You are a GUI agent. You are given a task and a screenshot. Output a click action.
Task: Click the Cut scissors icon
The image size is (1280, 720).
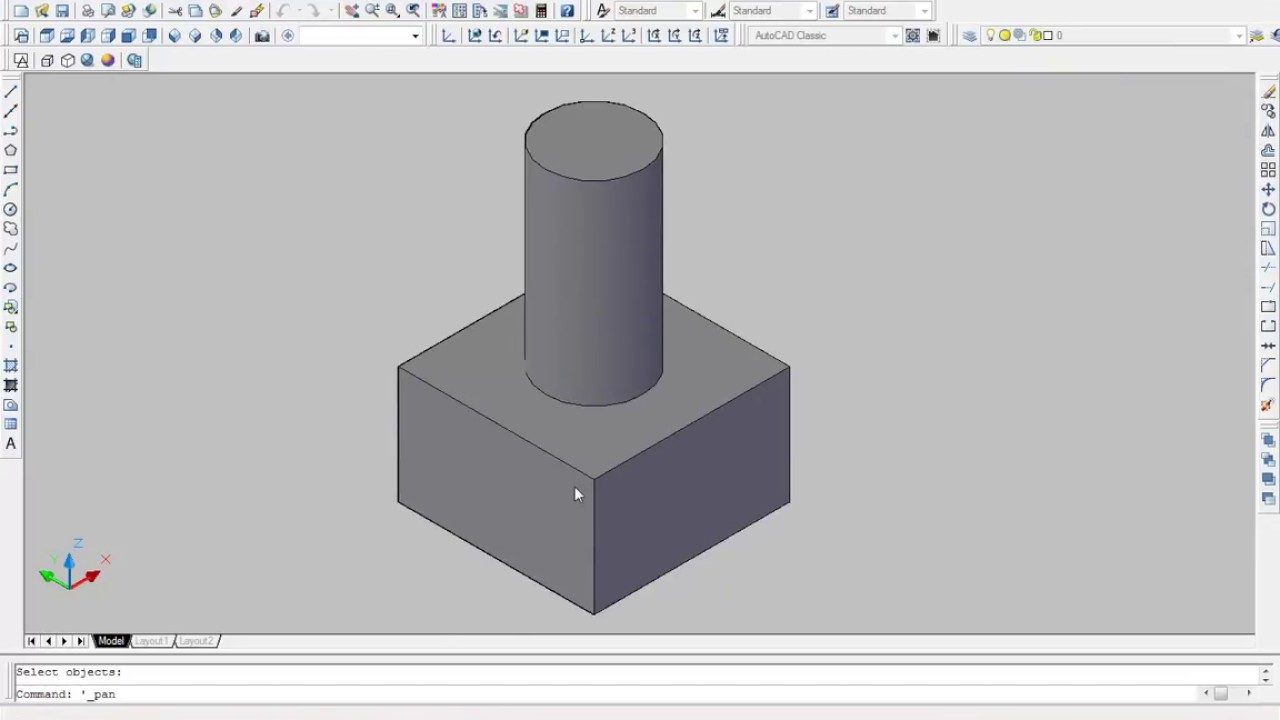click(x=175, y=11)
